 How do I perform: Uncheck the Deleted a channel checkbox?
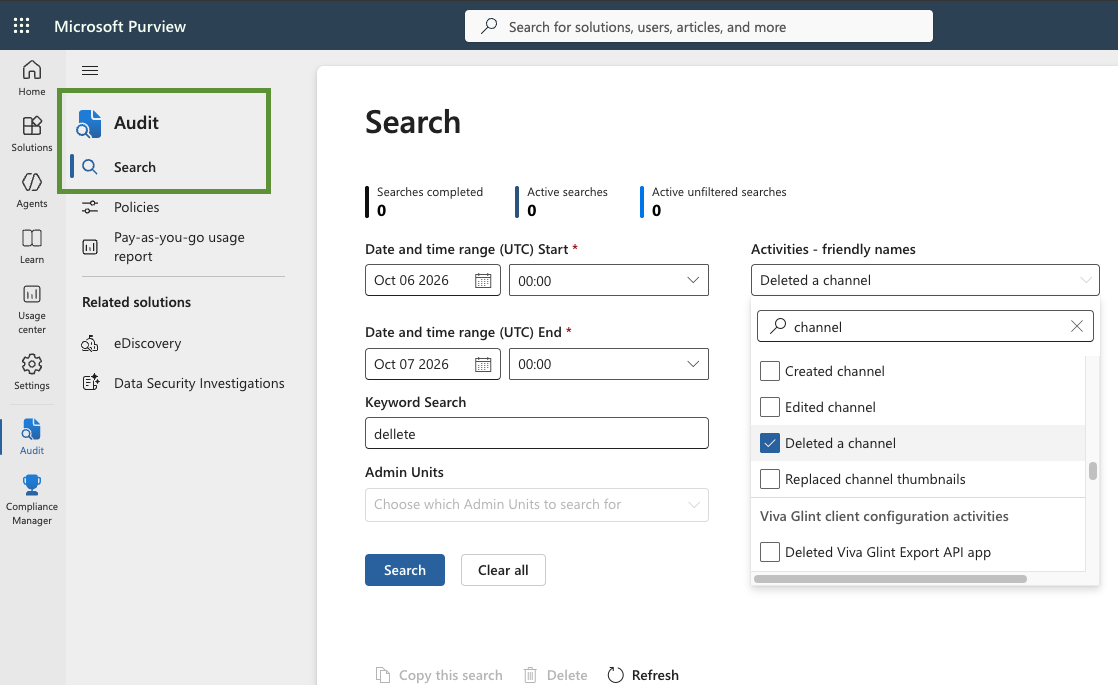[x=769, y=443]
